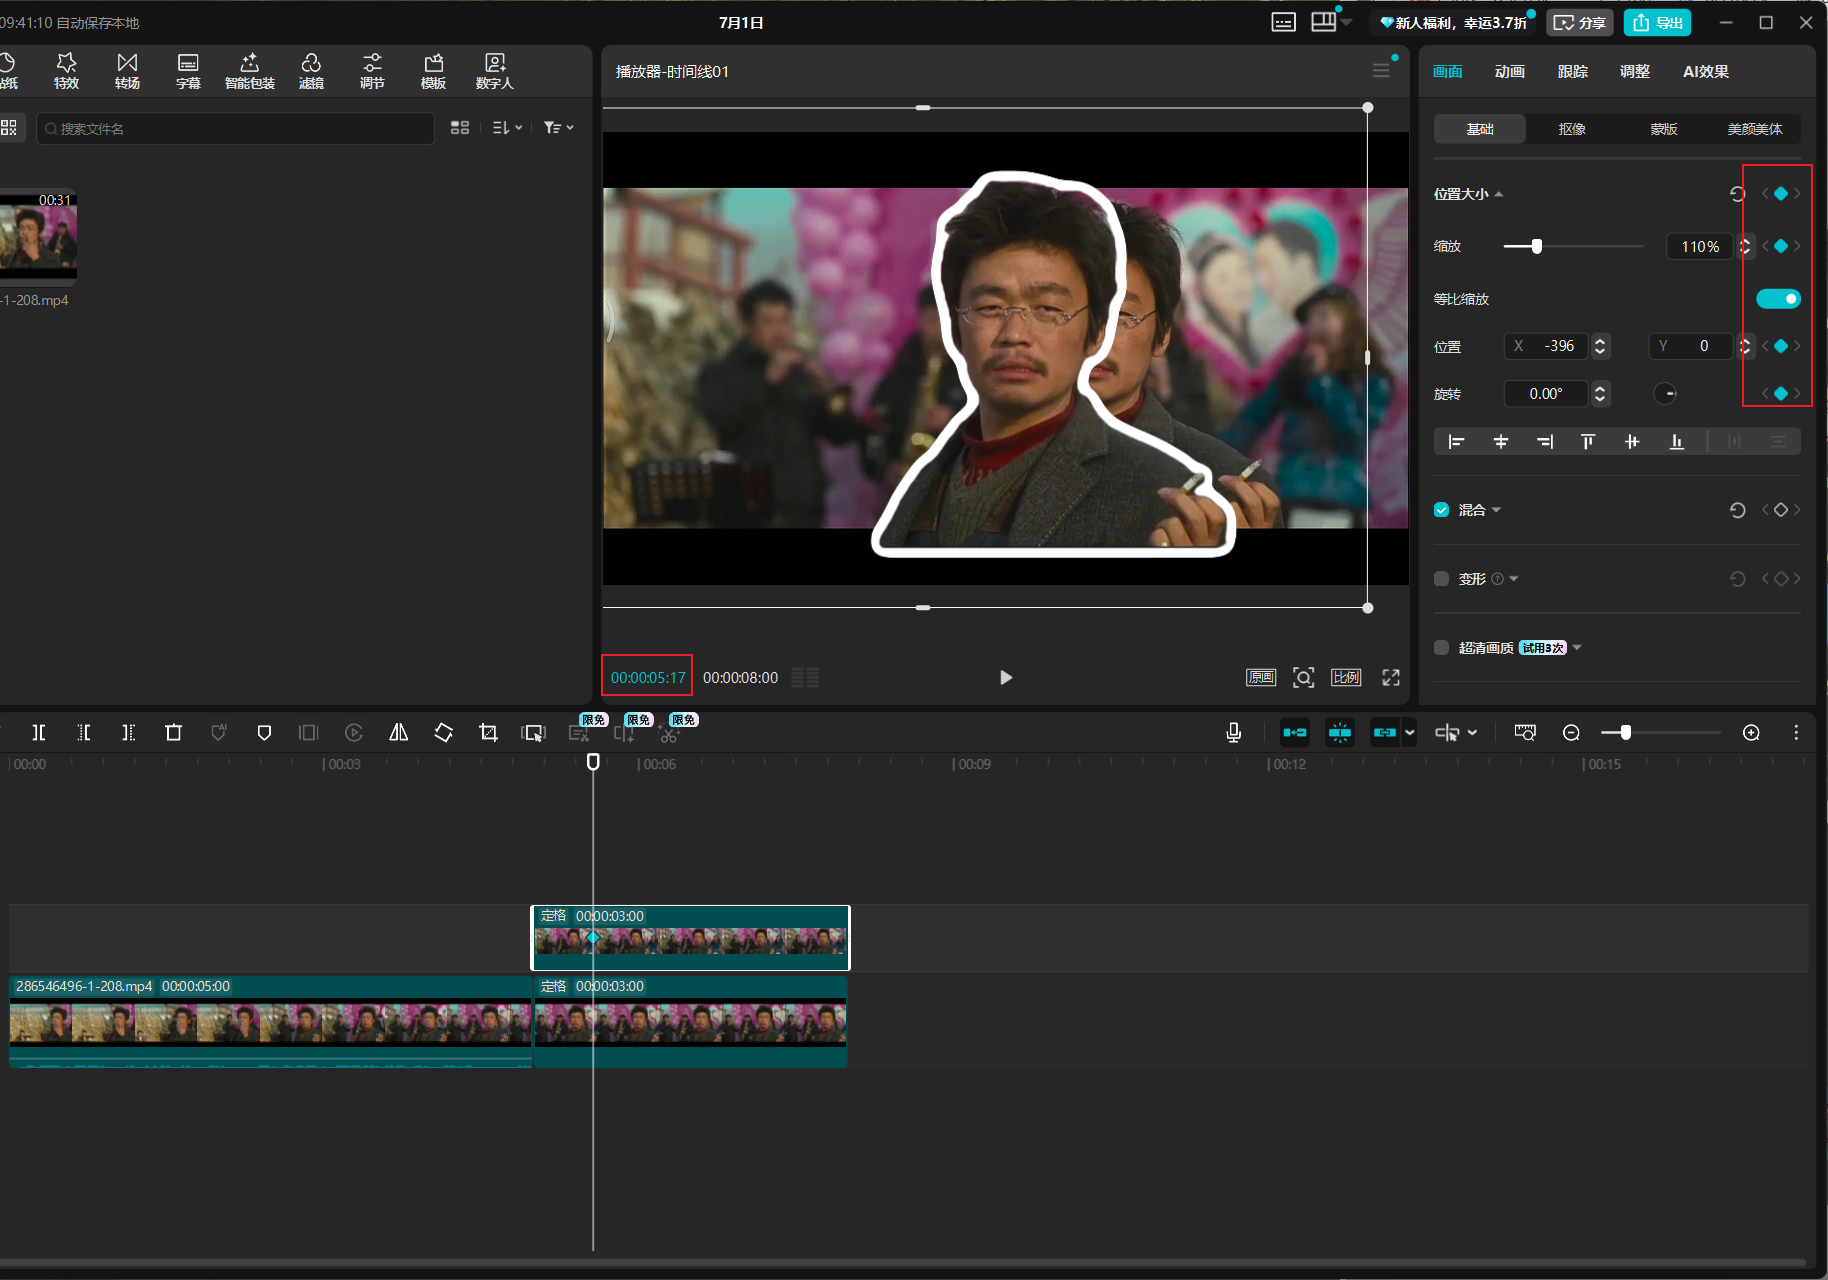Select the 蒙版 mask sub-tab
The width and height of the screenshot is (1828, 1280).
pos(1664,129)
